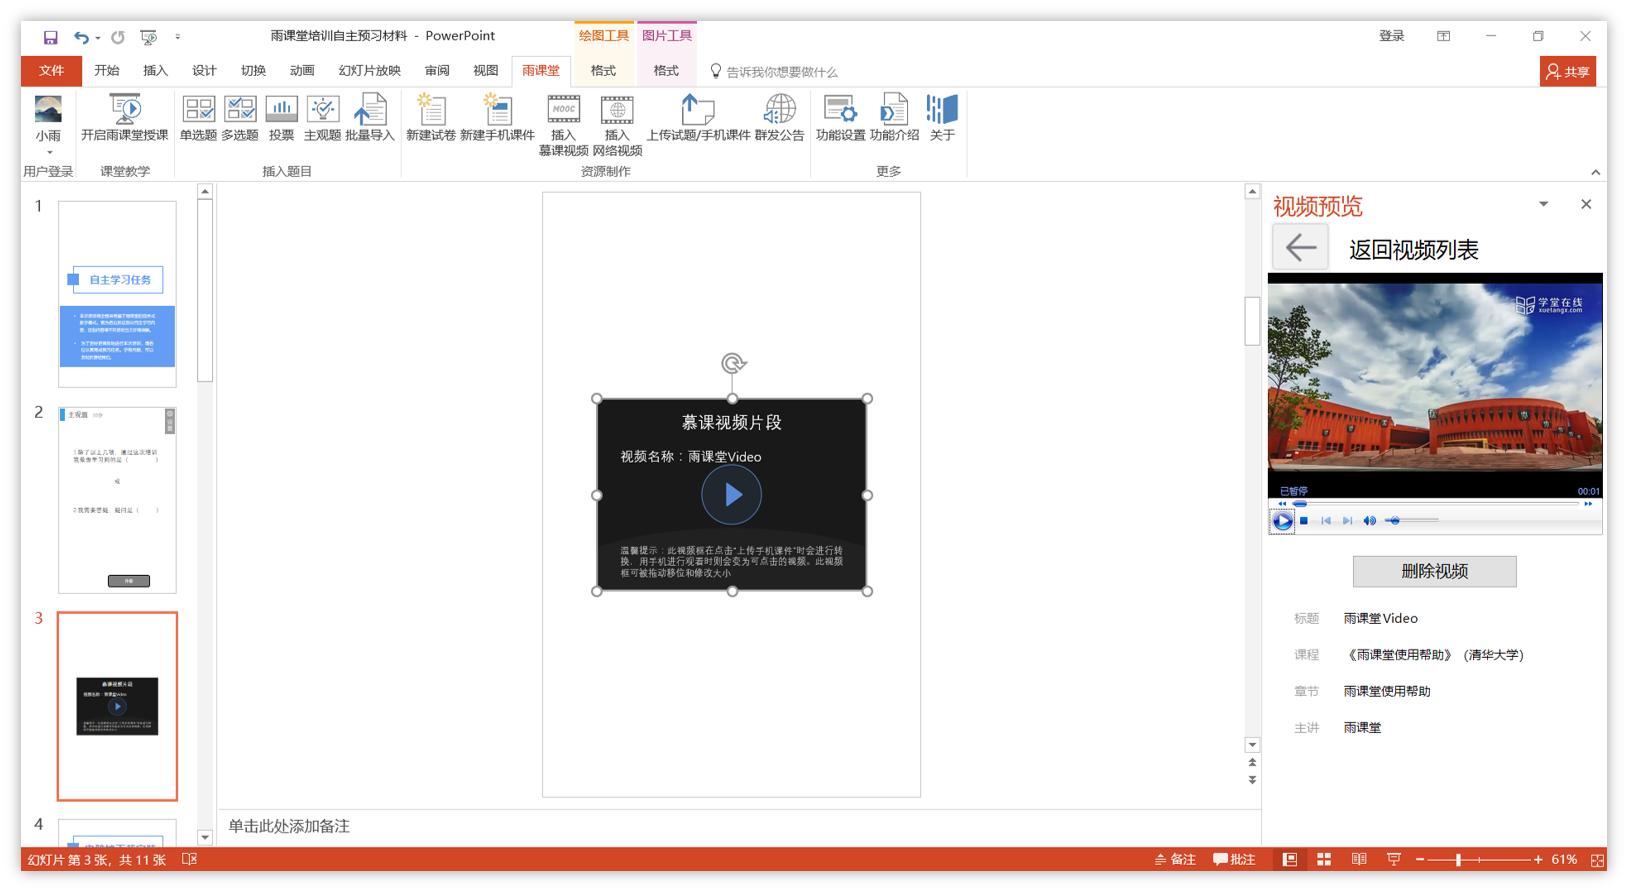Insert a 投票 poll
Image resolution: width=1628 pixels, height=892 pixels.
tap(282, 119)
